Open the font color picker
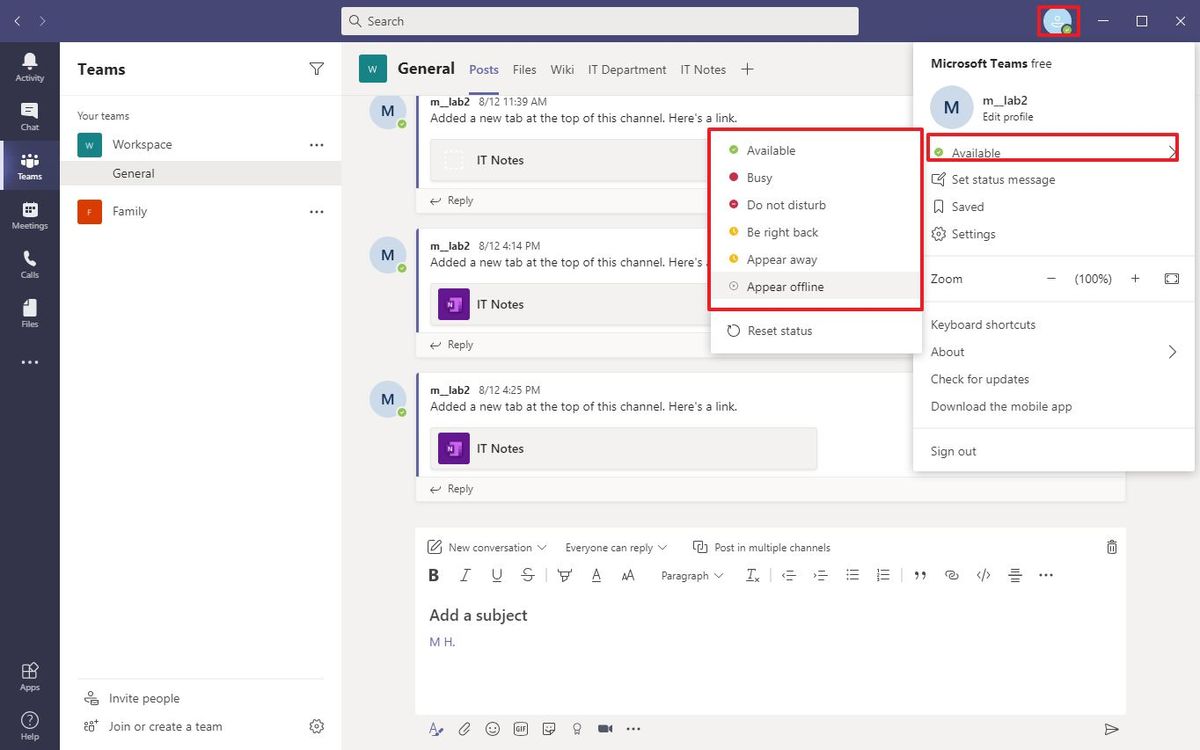Viewport: 1200px width, 750px height. point(596,575)
